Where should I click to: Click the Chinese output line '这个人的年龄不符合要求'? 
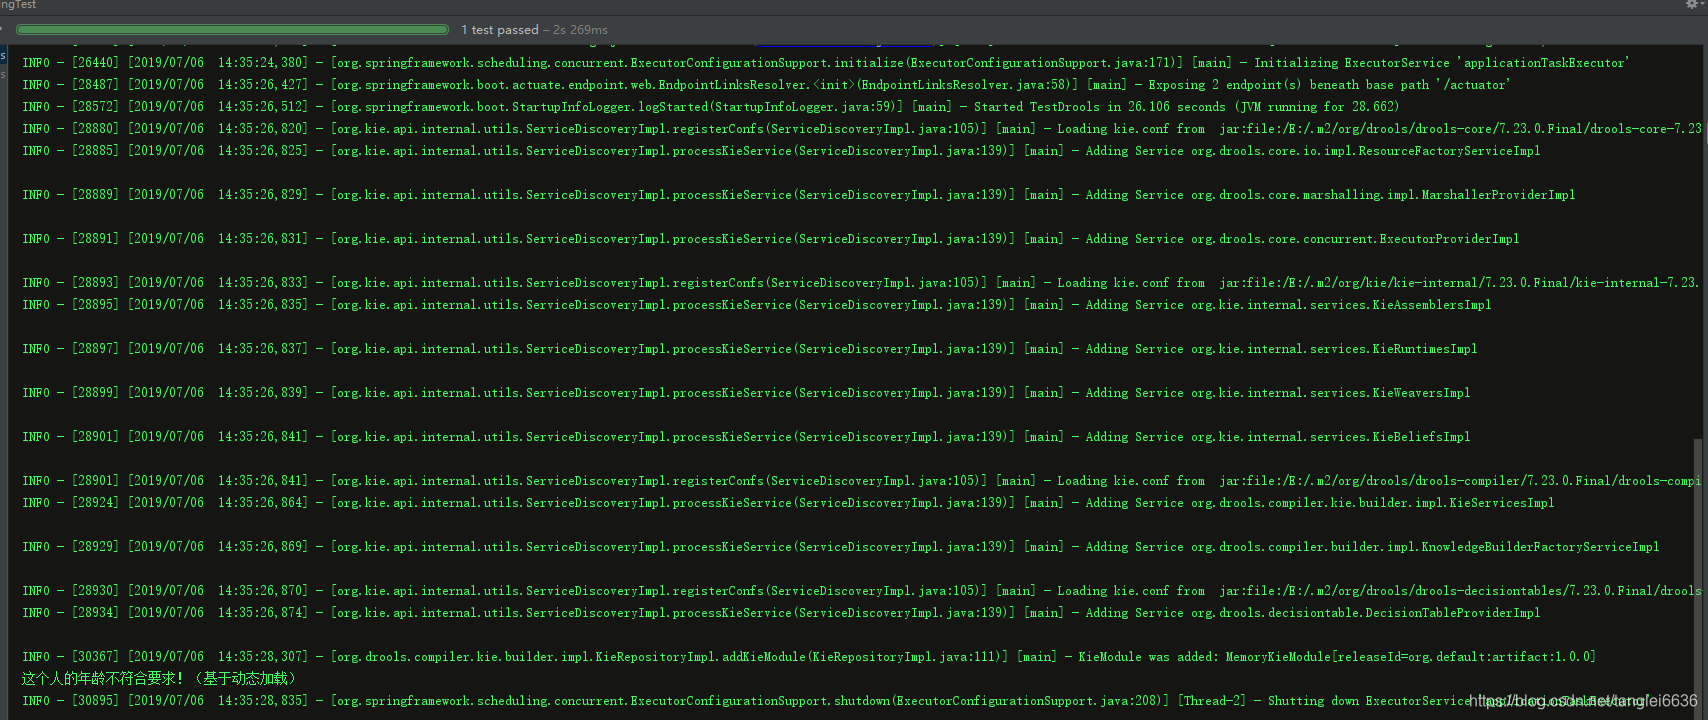click(x=159, y=679)
